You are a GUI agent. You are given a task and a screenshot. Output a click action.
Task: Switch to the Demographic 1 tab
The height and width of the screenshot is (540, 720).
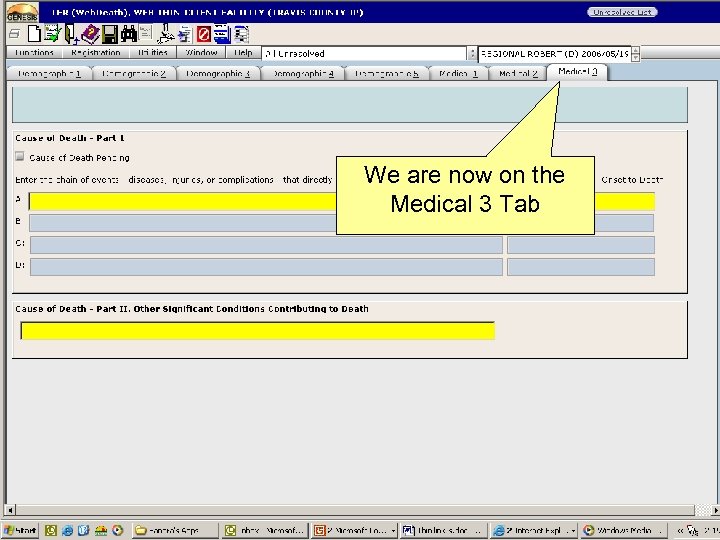click(x=49, y=73)
